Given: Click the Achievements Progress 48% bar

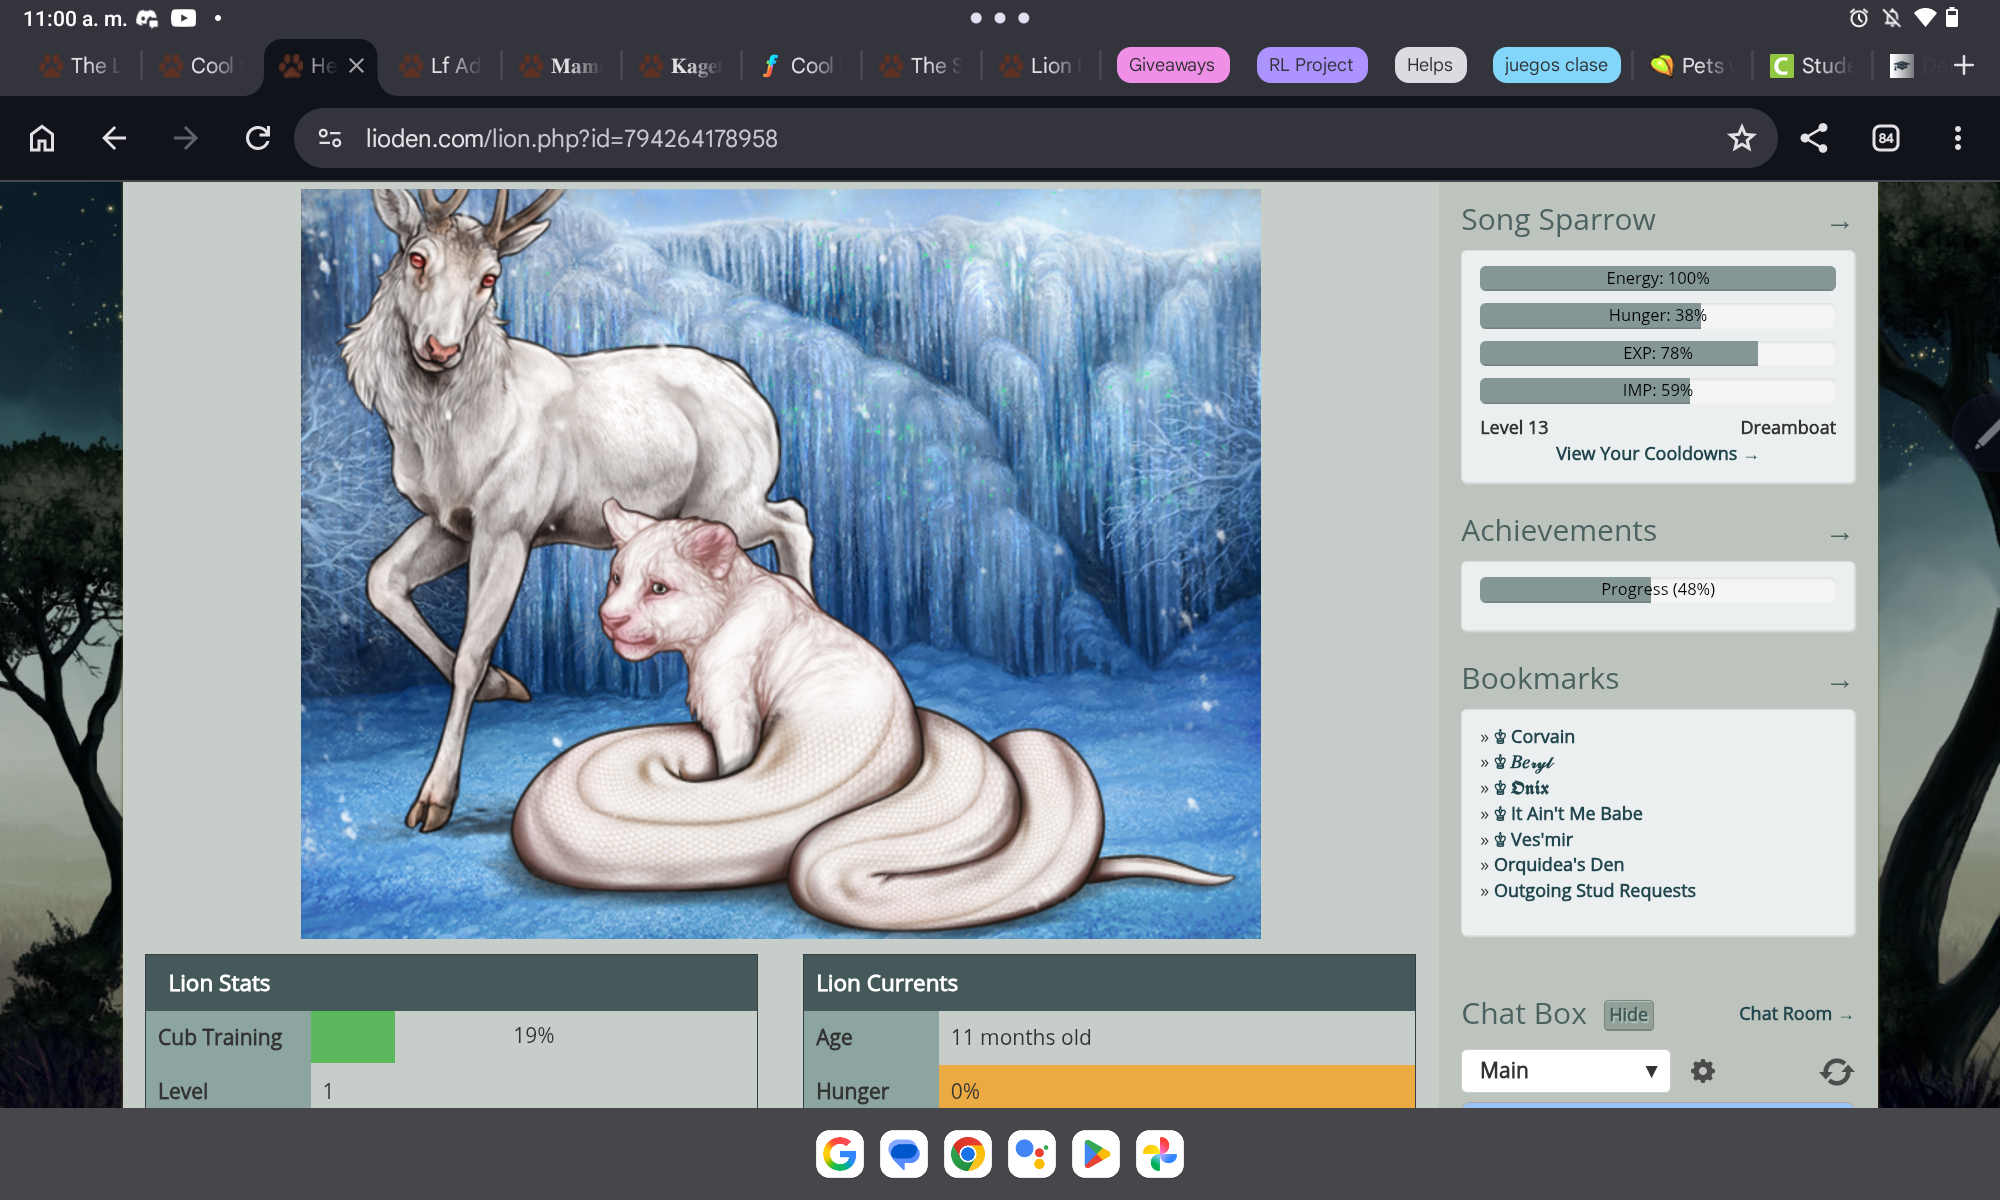Looking at the screenshot, I should 1658,590.
